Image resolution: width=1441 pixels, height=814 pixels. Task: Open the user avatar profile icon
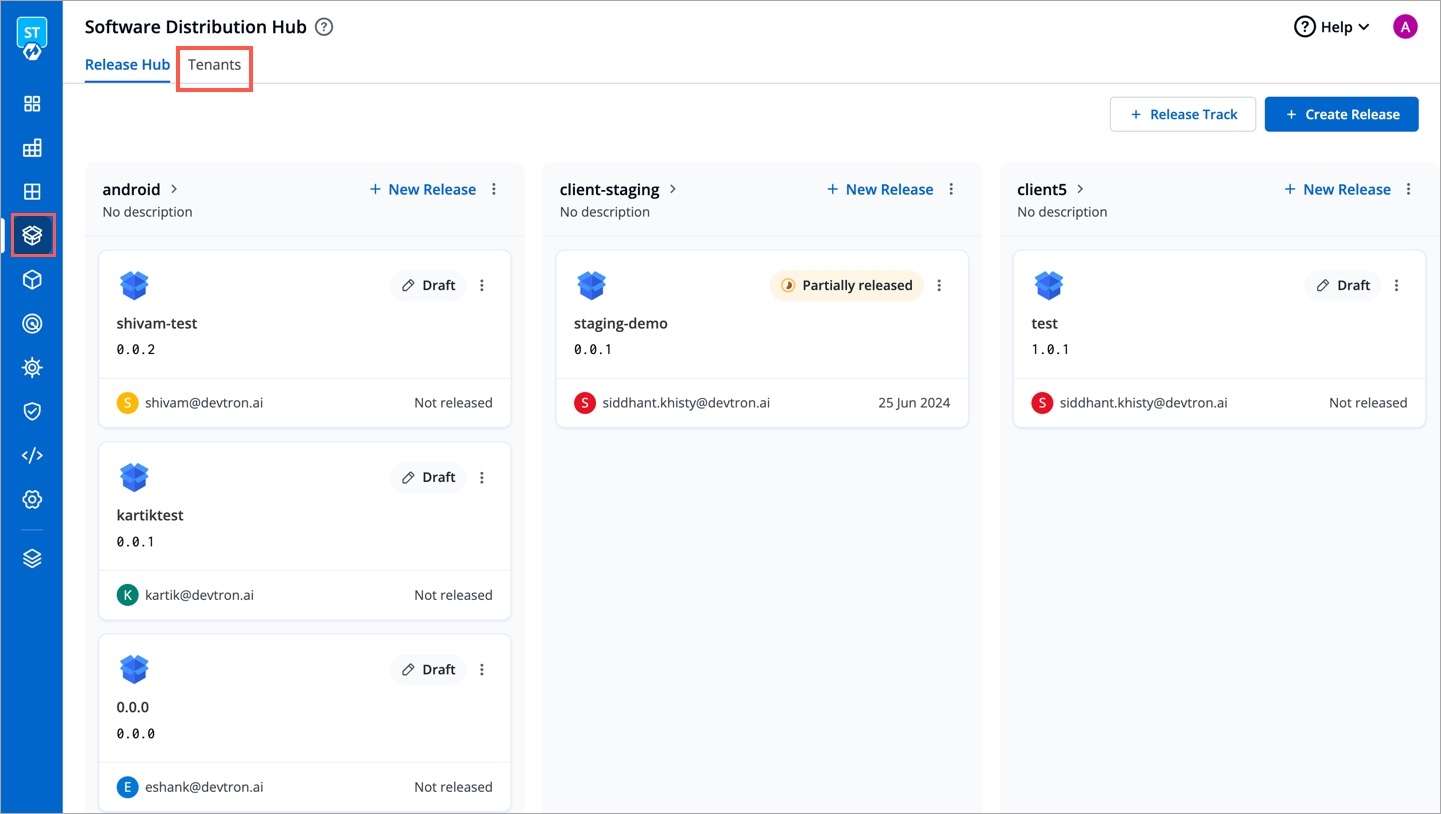click(1405, 27)
